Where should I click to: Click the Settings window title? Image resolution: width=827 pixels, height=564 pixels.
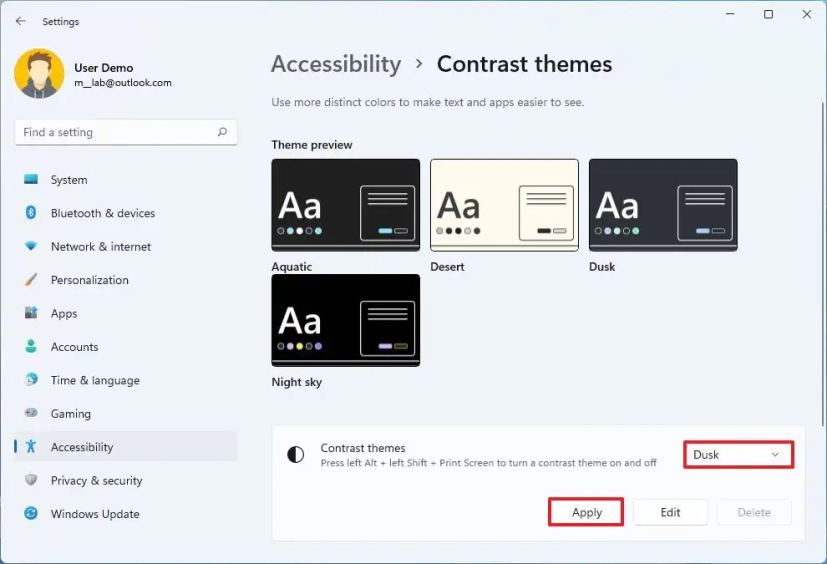click(x=61, y=21)
